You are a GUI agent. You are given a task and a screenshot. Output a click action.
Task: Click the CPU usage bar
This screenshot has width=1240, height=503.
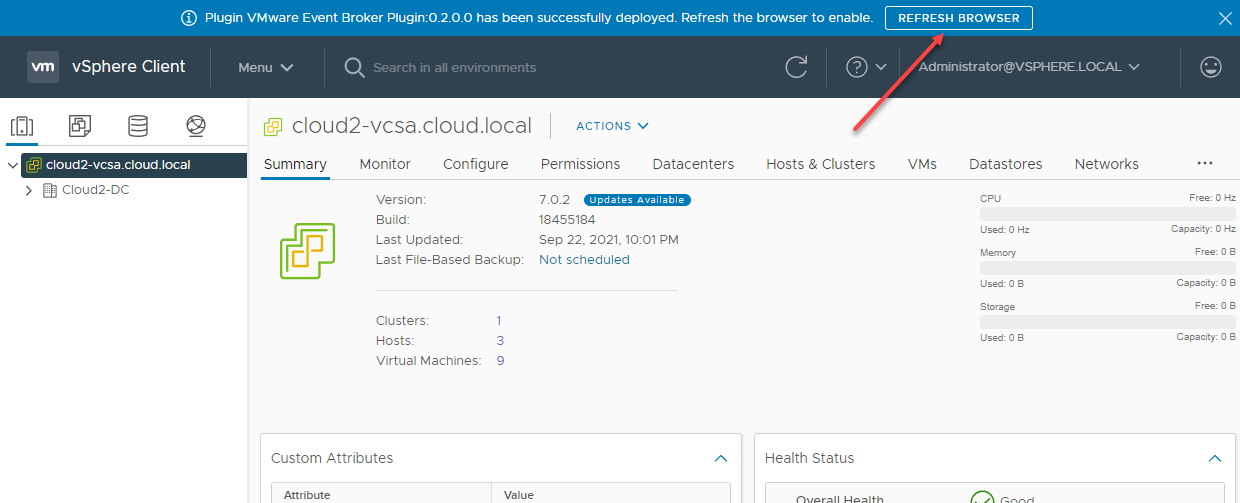pyautogui.click(x=1108, y=214)
